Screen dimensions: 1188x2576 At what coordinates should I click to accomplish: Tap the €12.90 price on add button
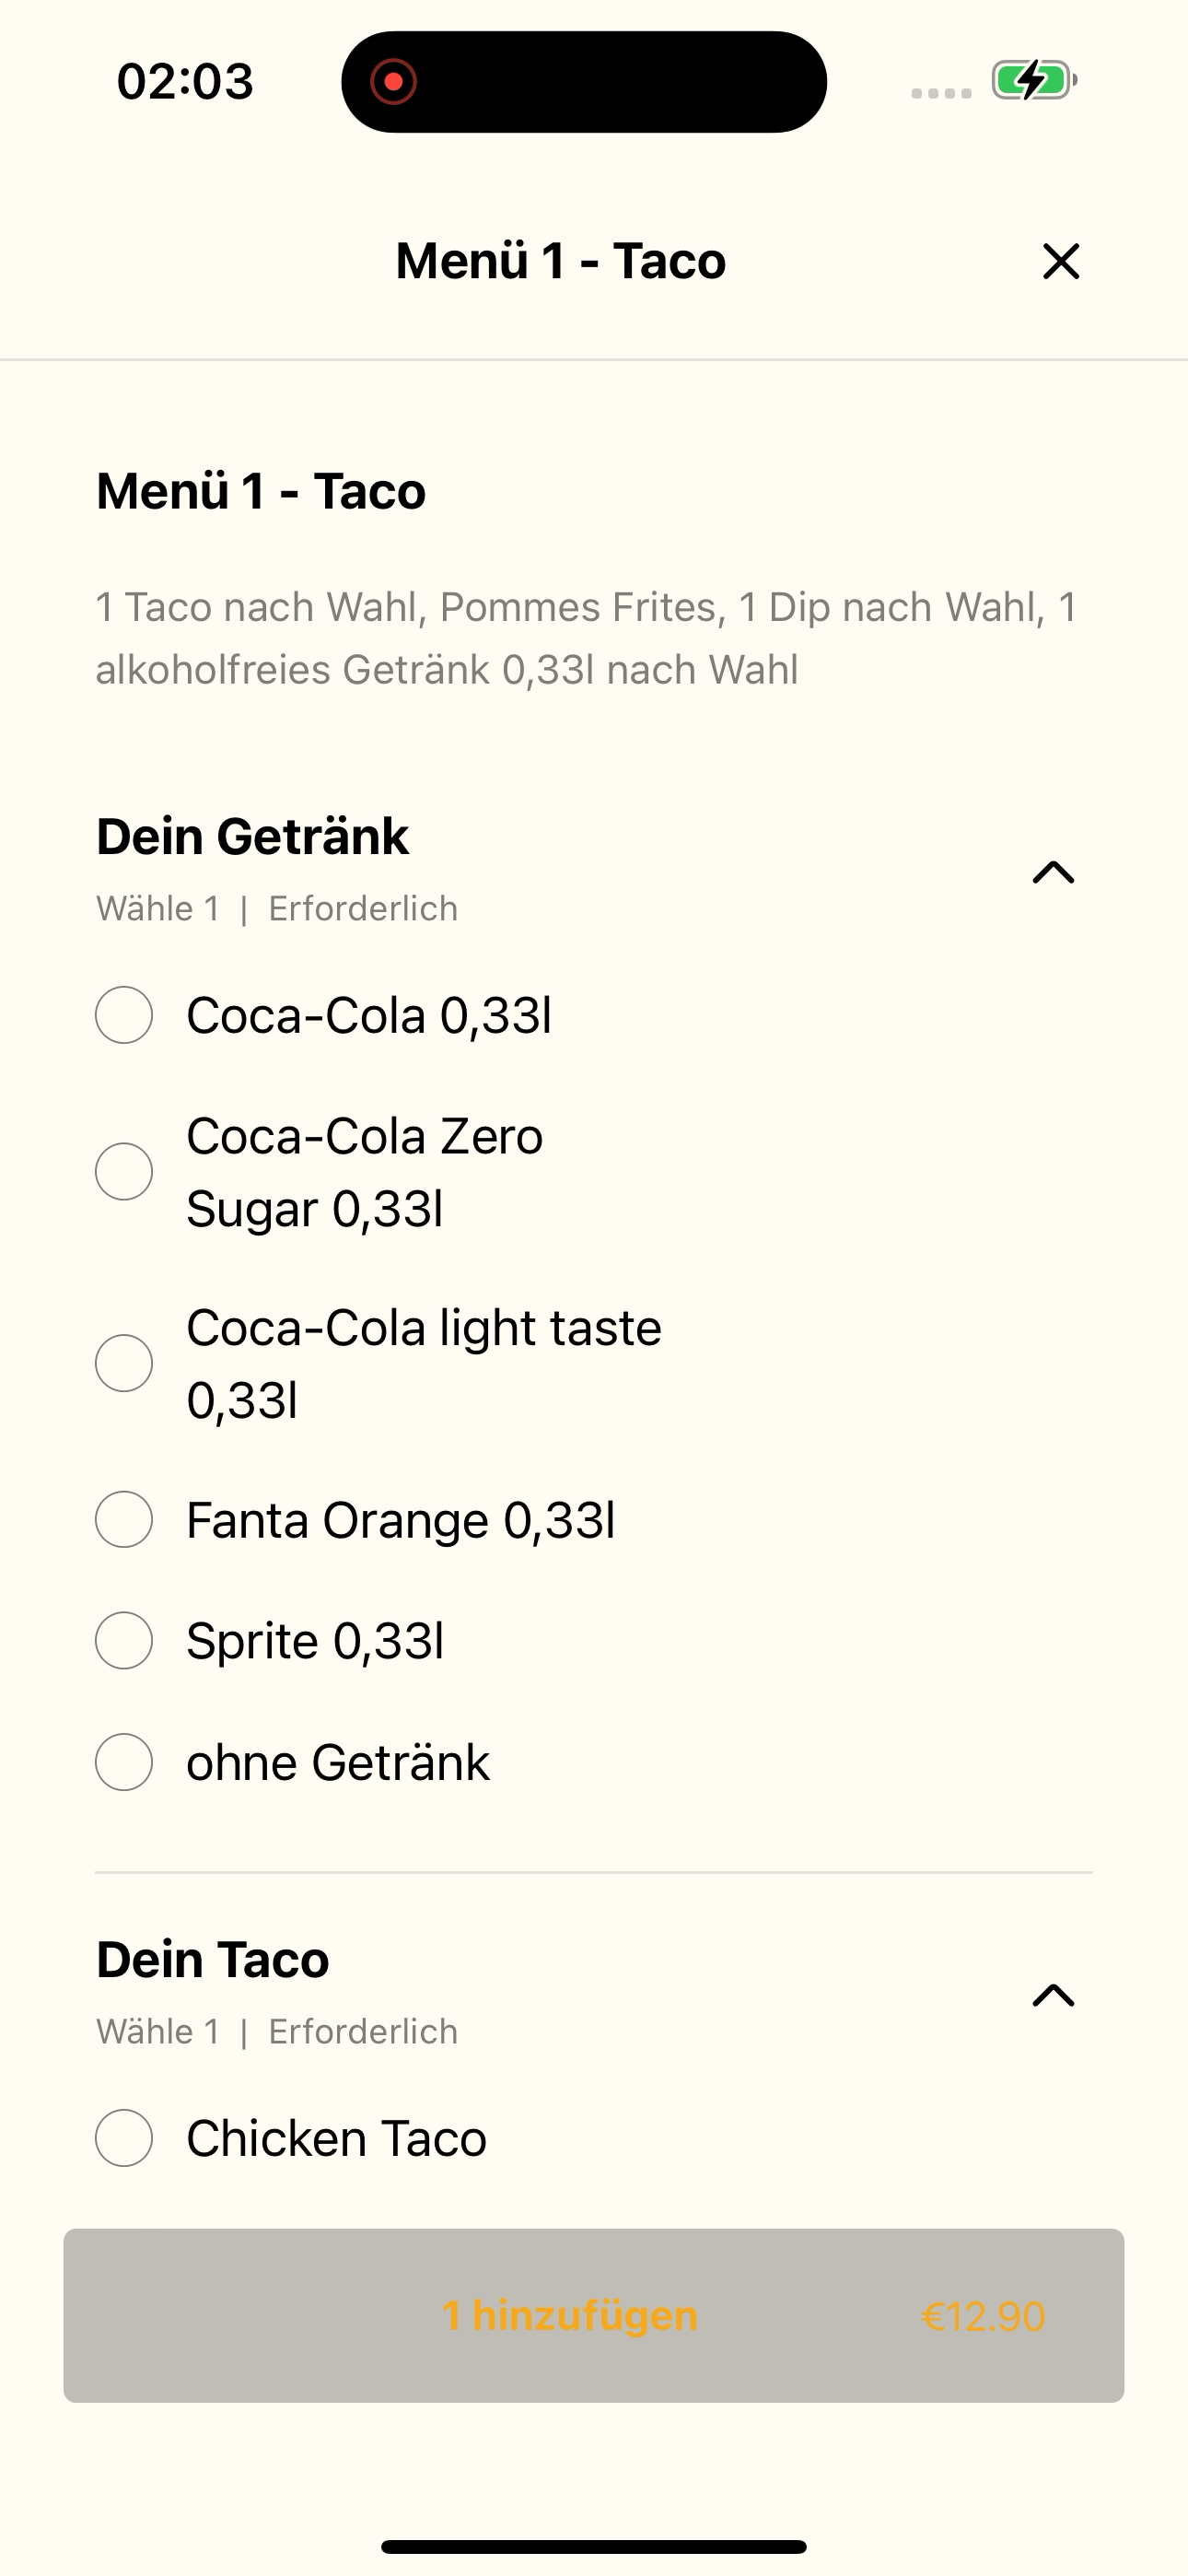click(x=983, y=2316)
